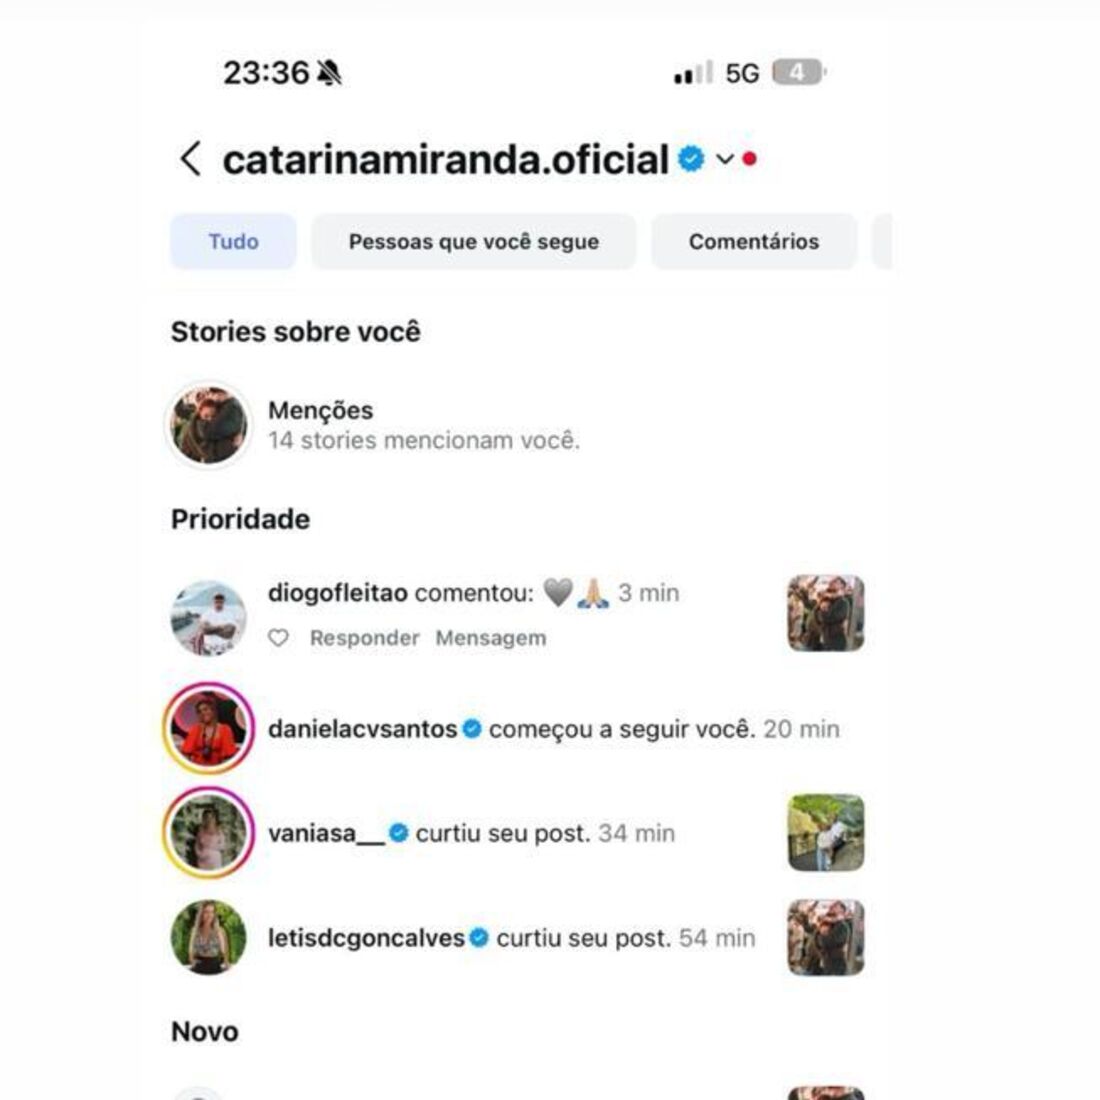Tap the battery indicator in status bar
The height and width of the screenshot is (1100, 1100).
799,72
